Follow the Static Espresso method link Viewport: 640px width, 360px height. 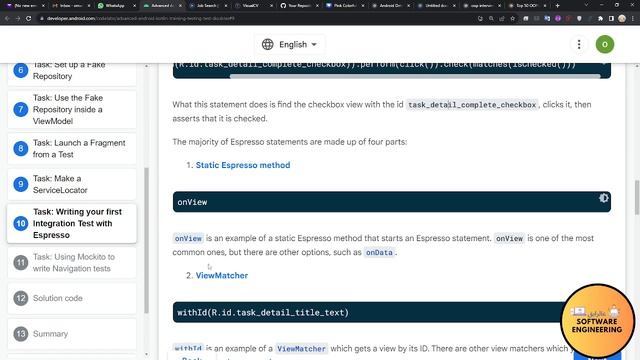tap(243, 165)
